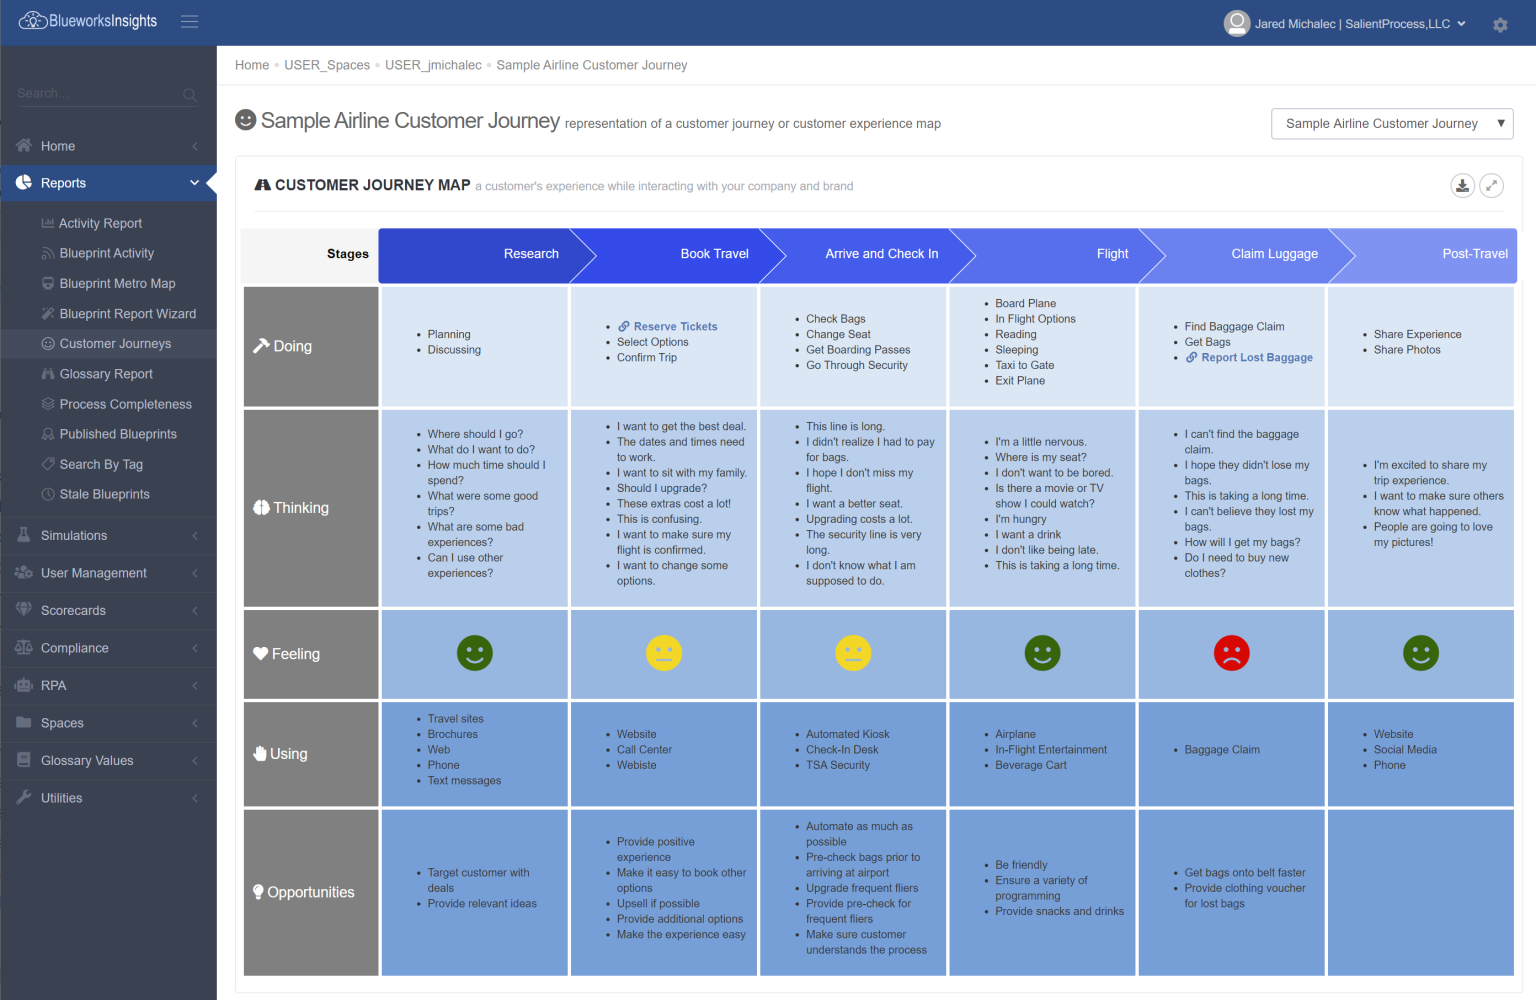Viewport: 1536px width, 1000px height.
Task: Open the Sample Airline Customer Journey selector dropdown
Action: [x=1391, y=123]
